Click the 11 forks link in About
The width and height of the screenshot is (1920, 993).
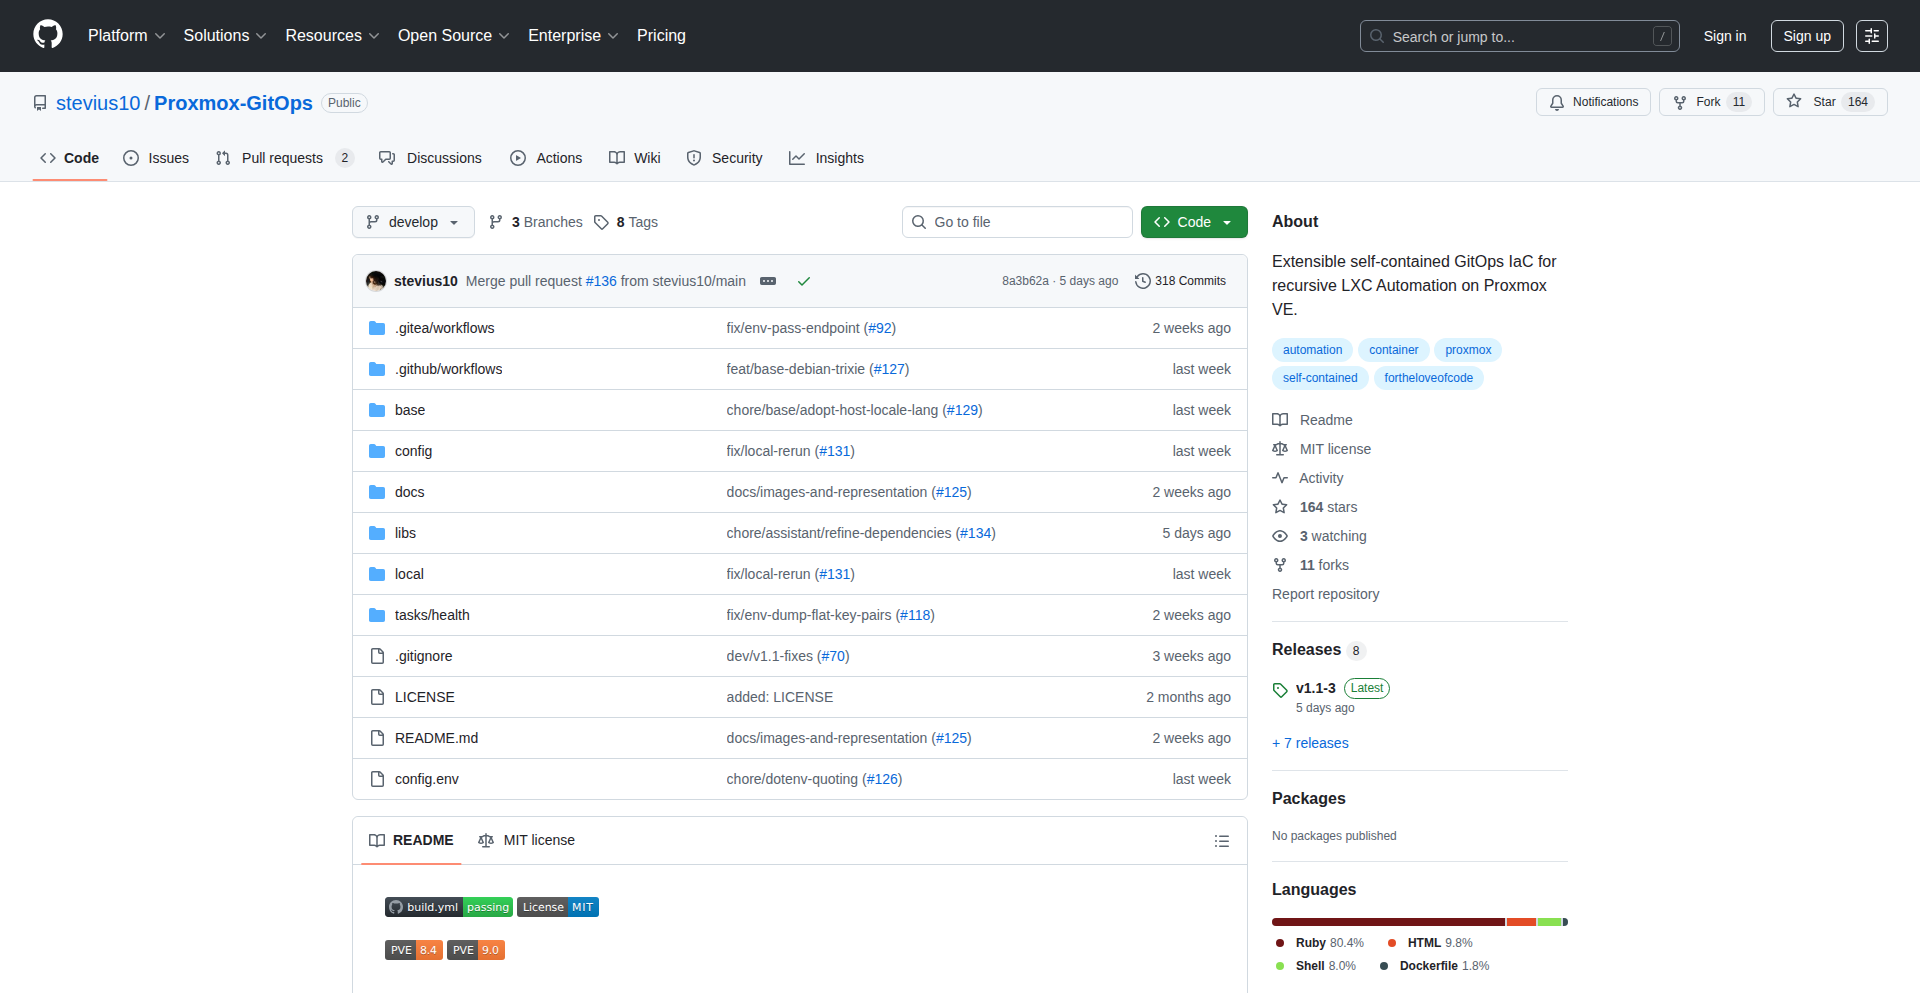pos(1311,565)
